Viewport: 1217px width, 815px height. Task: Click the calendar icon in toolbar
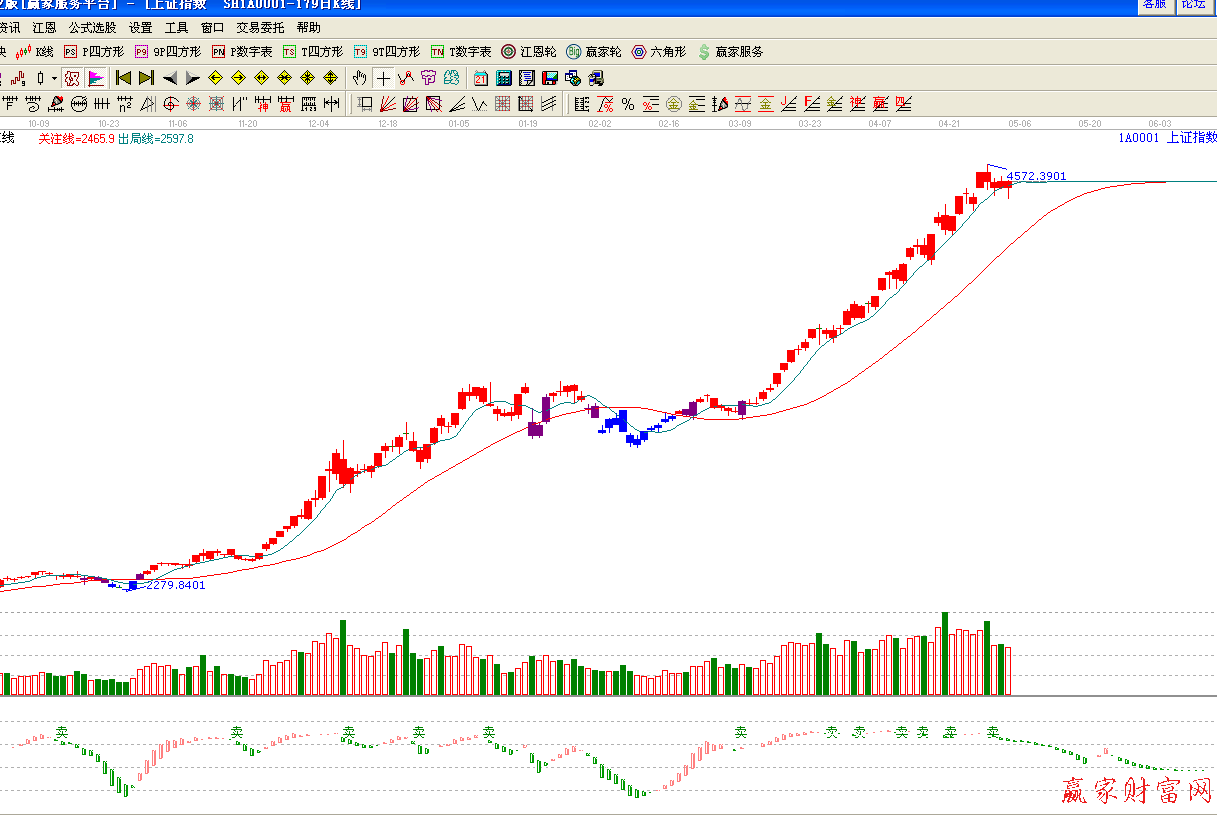[x=481, y=78]
